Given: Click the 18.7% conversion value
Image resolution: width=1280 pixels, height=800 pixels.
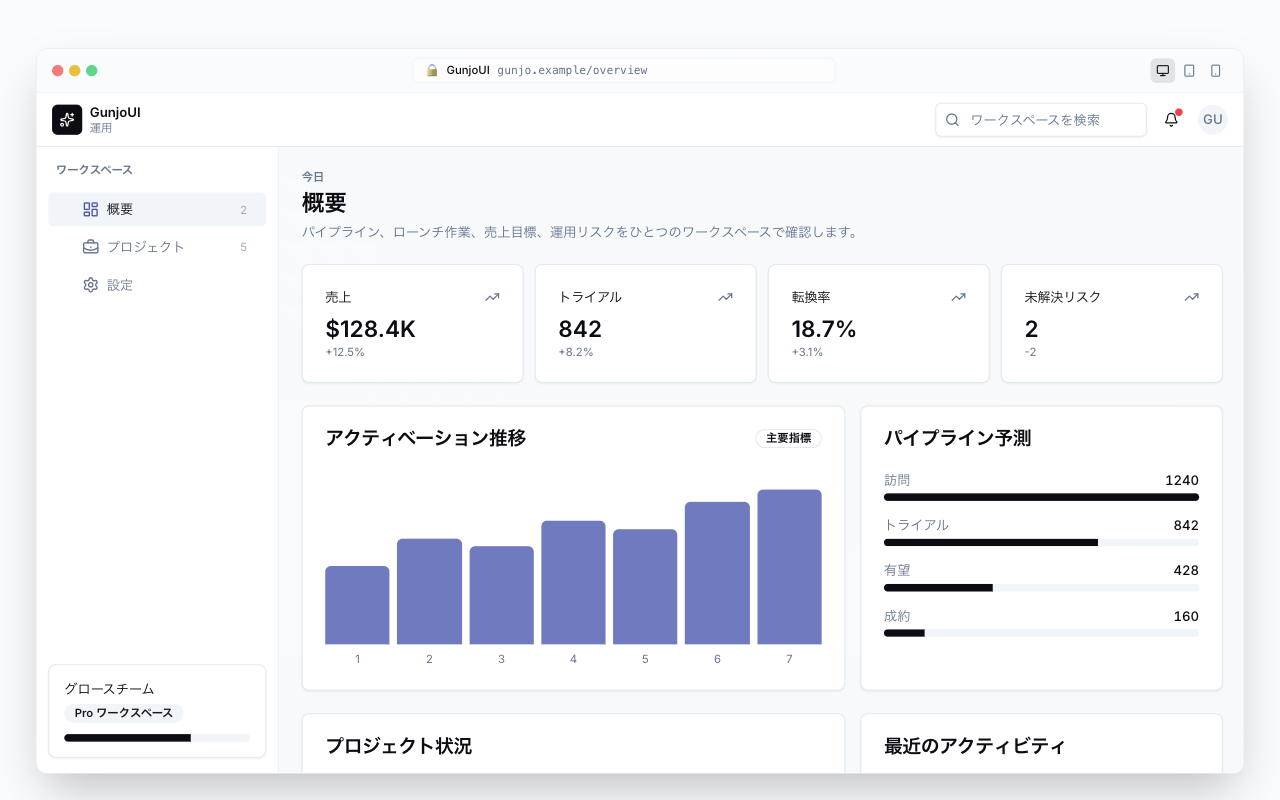Looking at the screenshot, I should [x=824, y=329].
